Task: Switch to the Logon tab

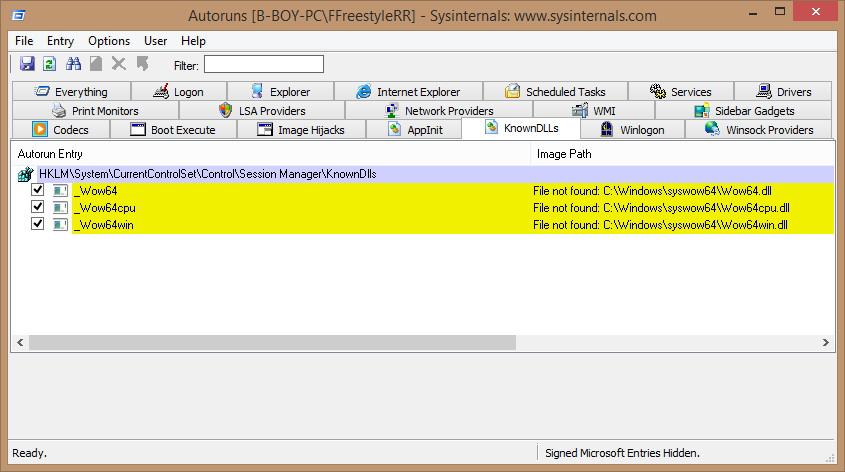Action: (179, 92)
